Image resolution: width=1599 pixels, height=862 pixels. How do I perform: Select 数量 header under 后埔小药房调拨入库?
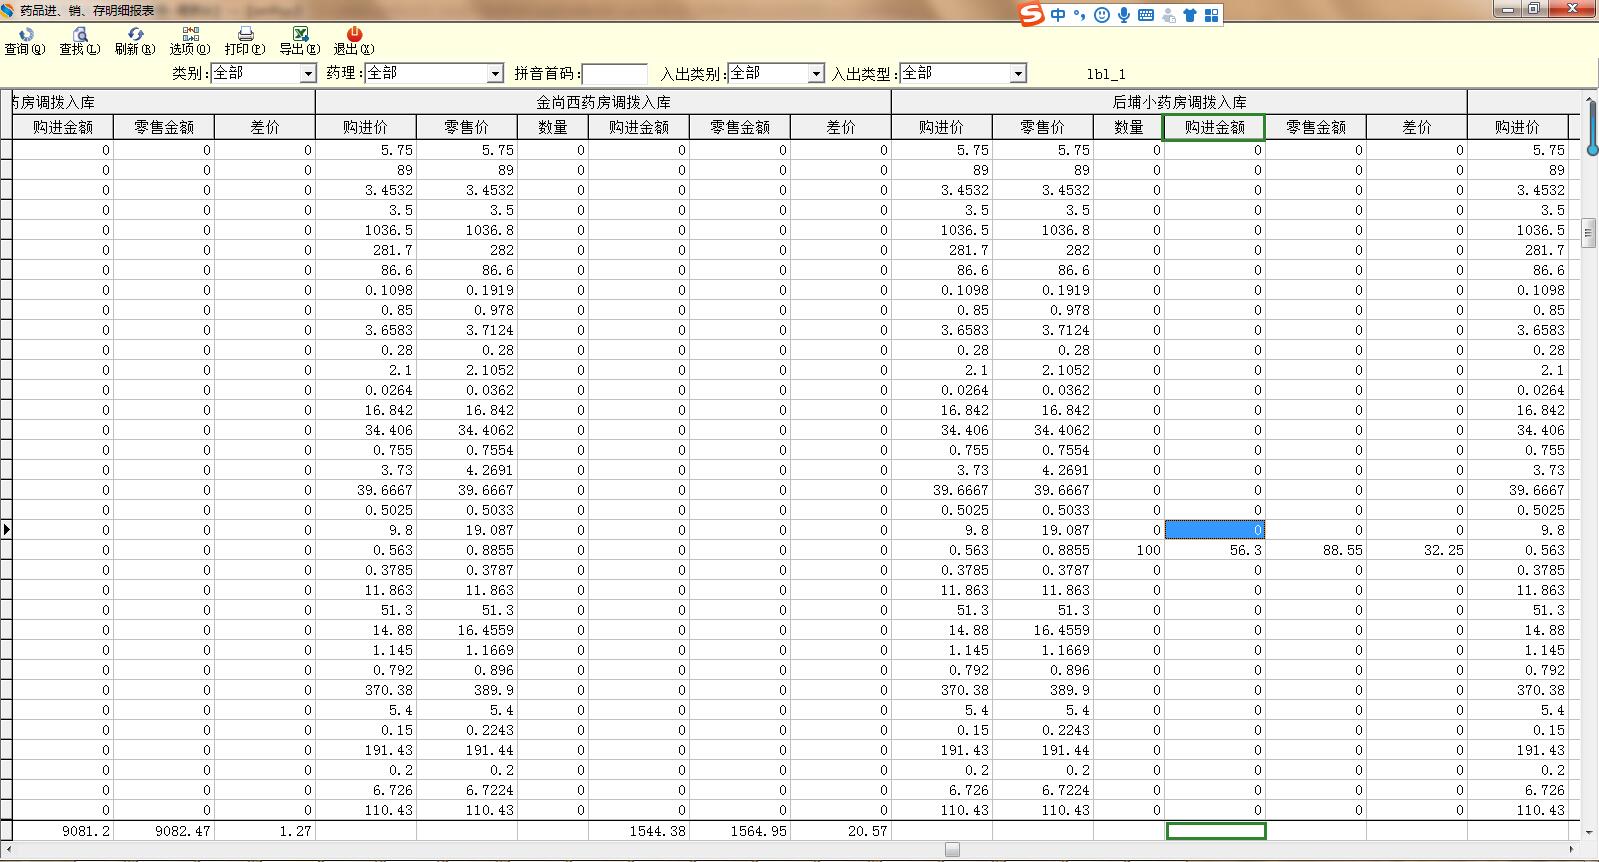coord(1128,127)
